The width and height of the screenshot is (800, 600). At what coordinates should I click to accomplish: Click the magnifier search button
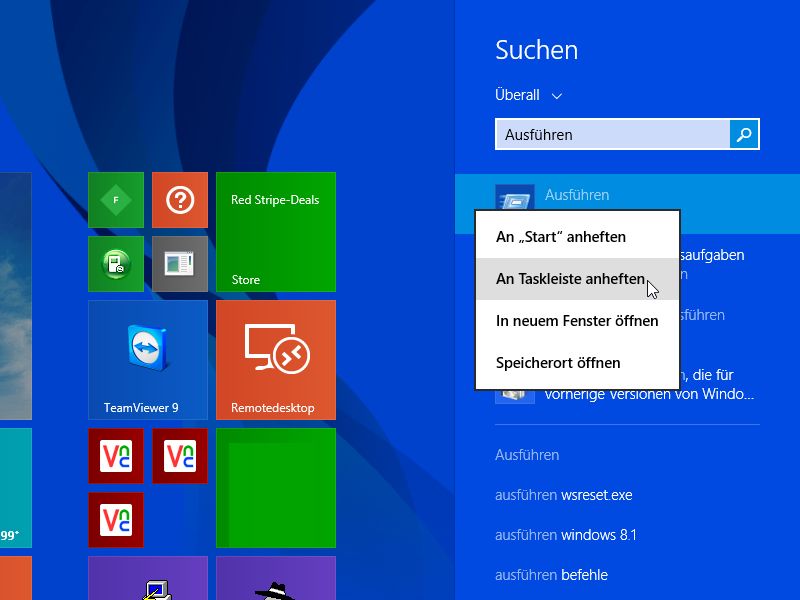point(744,134)
